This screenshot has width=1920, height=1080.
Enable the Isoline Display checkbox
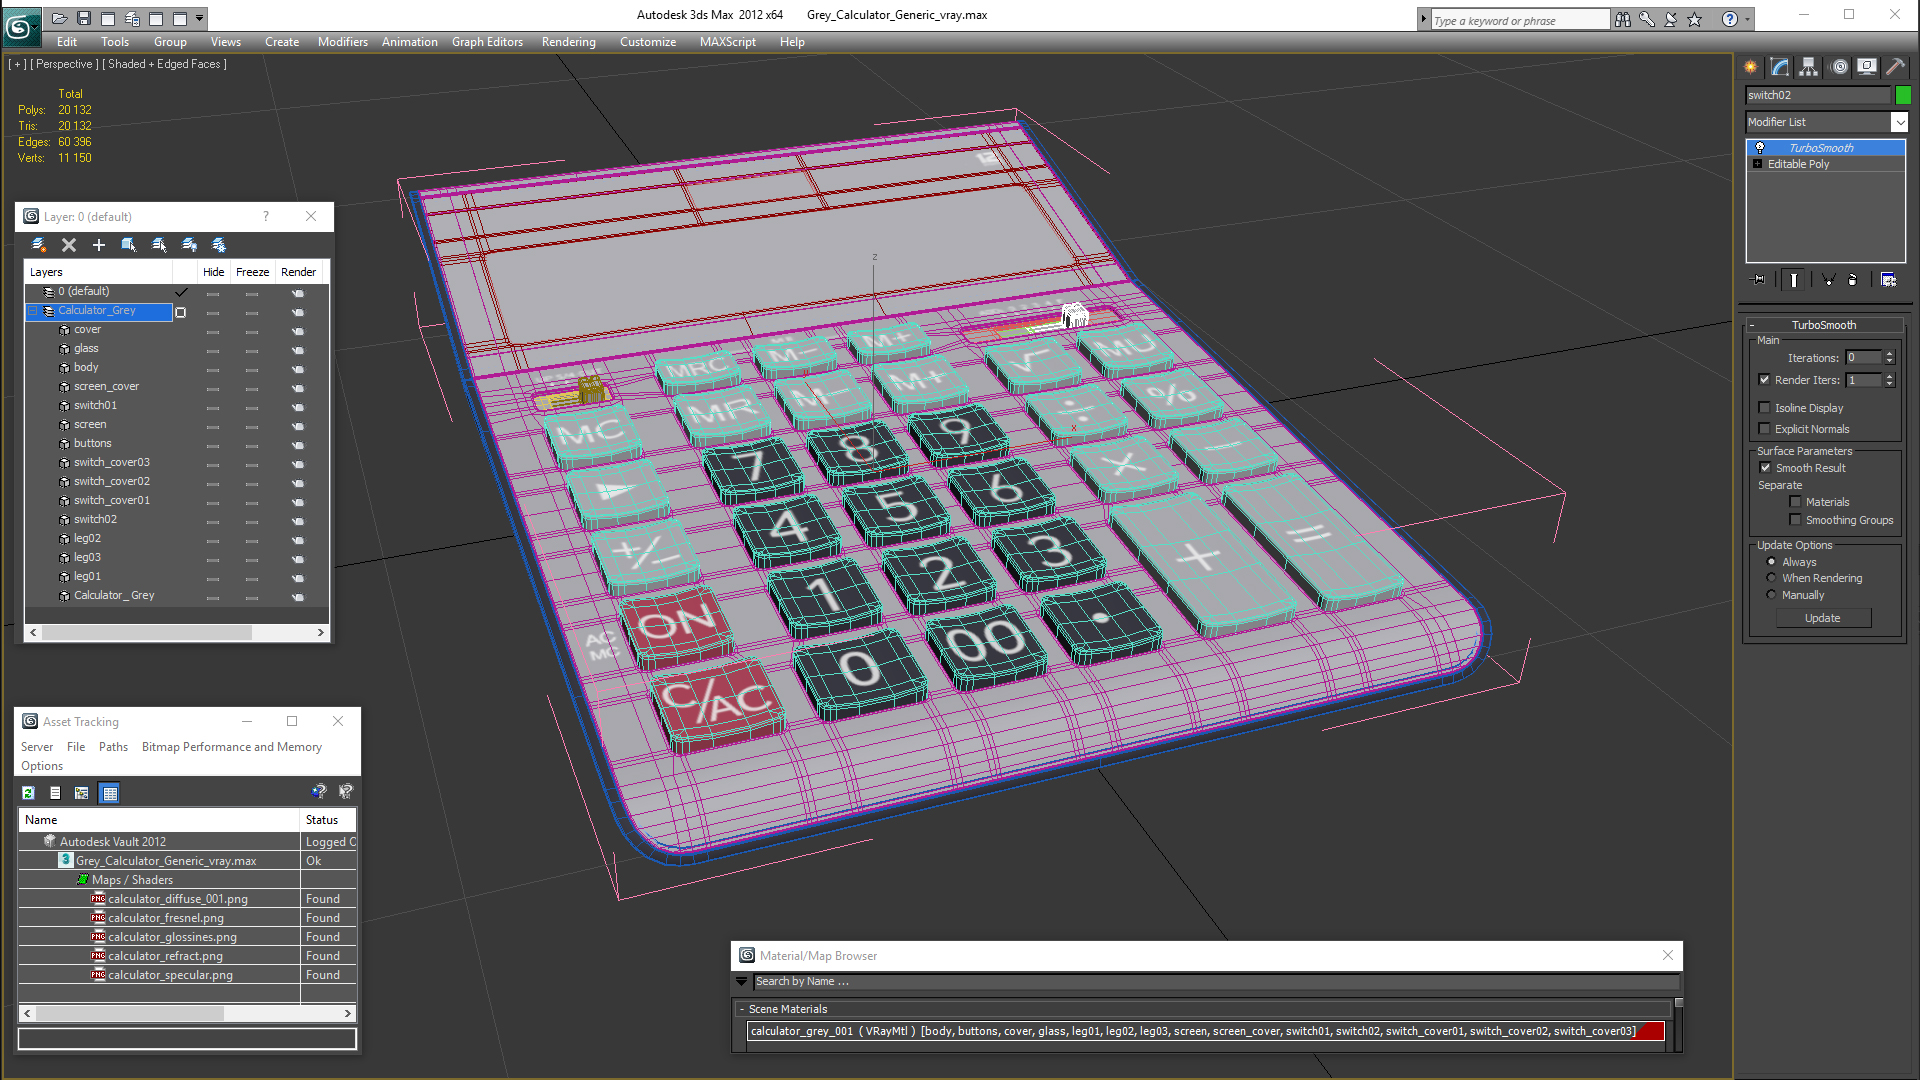point(1765,408)
